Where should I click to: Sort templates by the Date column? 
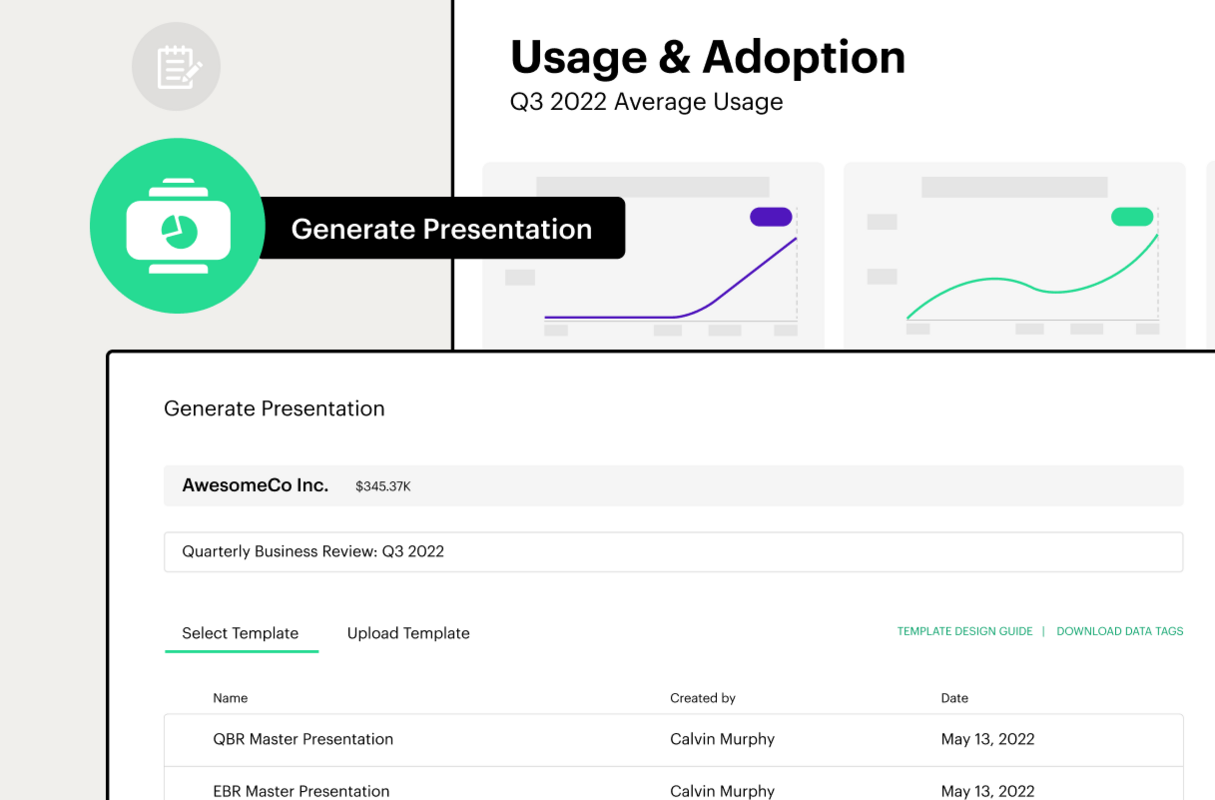point(954,698)
